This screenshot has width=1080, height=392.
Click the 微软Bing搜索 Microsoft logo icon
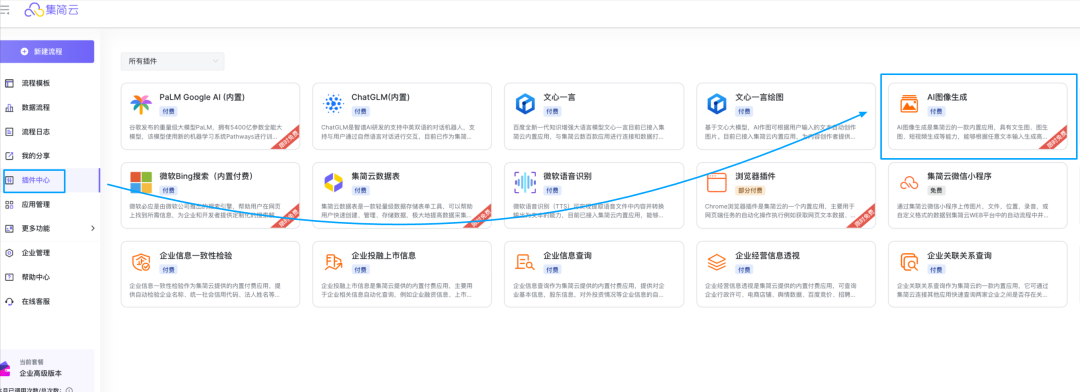click(141, 183)
